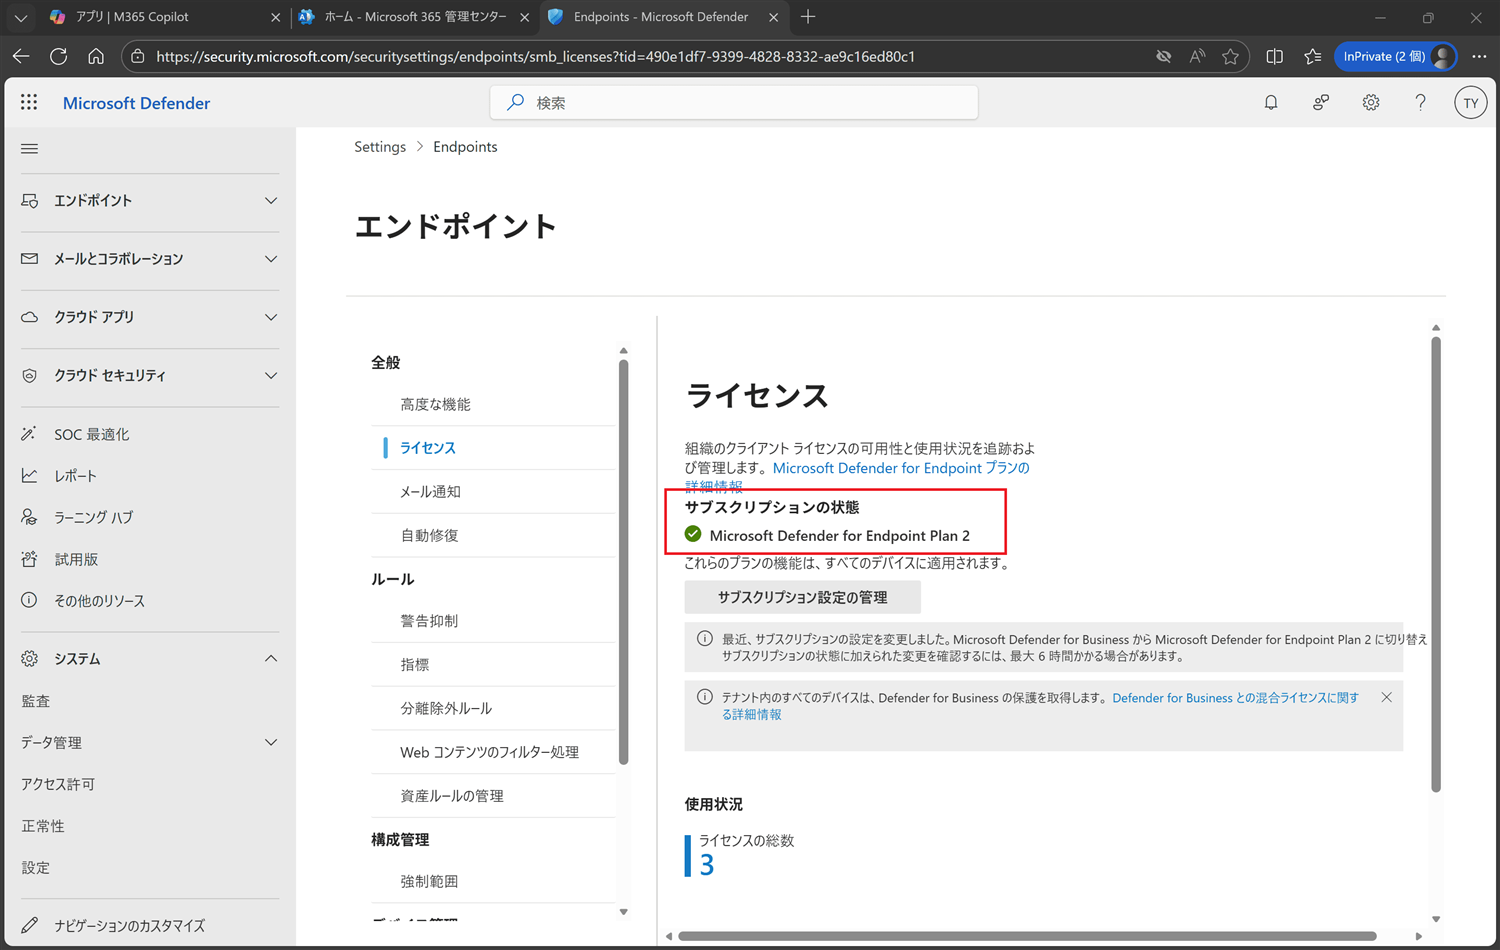
Task: Click the tracking prevention eye icon
Action: (1163, 56)
